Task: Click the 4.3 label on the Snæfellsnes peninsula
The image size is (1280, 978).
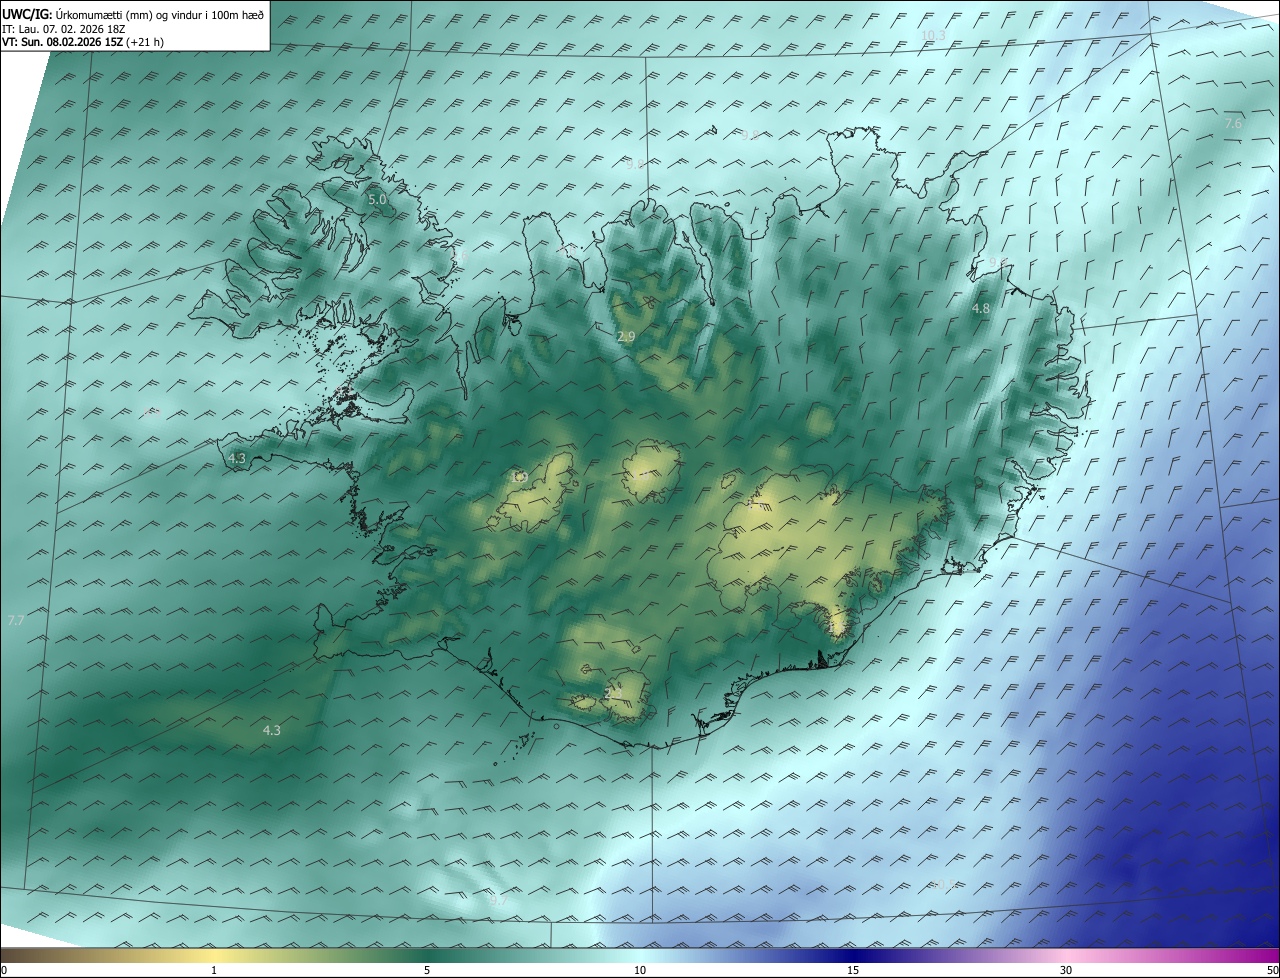Action: (236, 458)
